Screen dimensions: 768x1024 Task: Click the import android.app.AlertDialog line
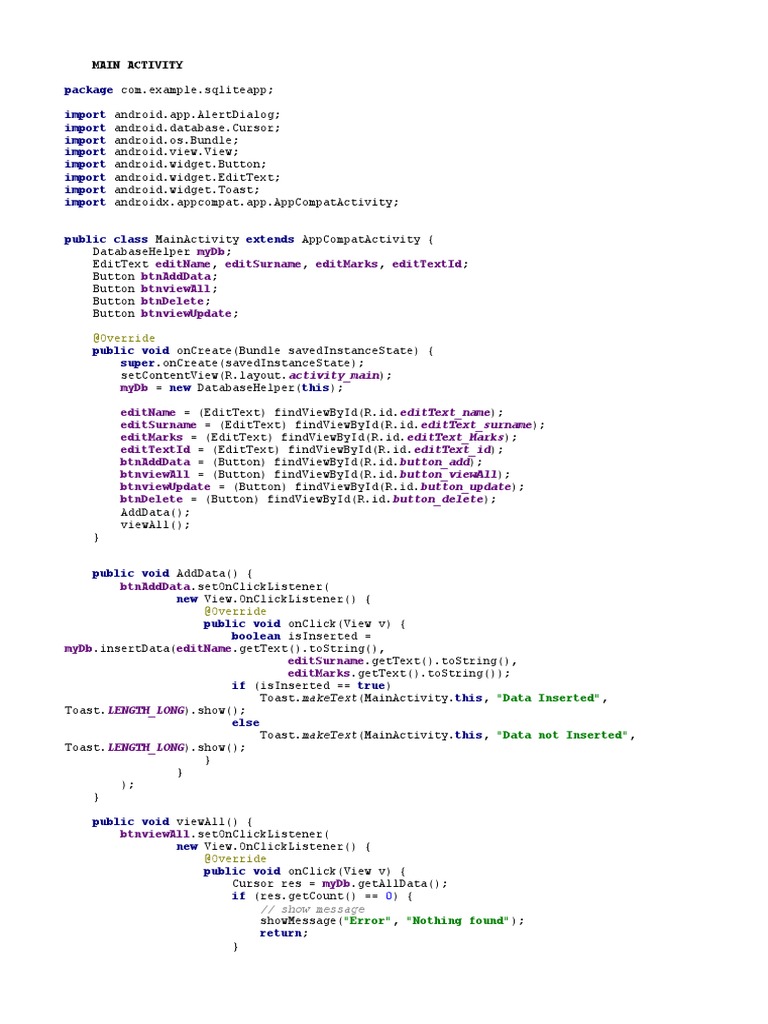[x=172, y=115]
